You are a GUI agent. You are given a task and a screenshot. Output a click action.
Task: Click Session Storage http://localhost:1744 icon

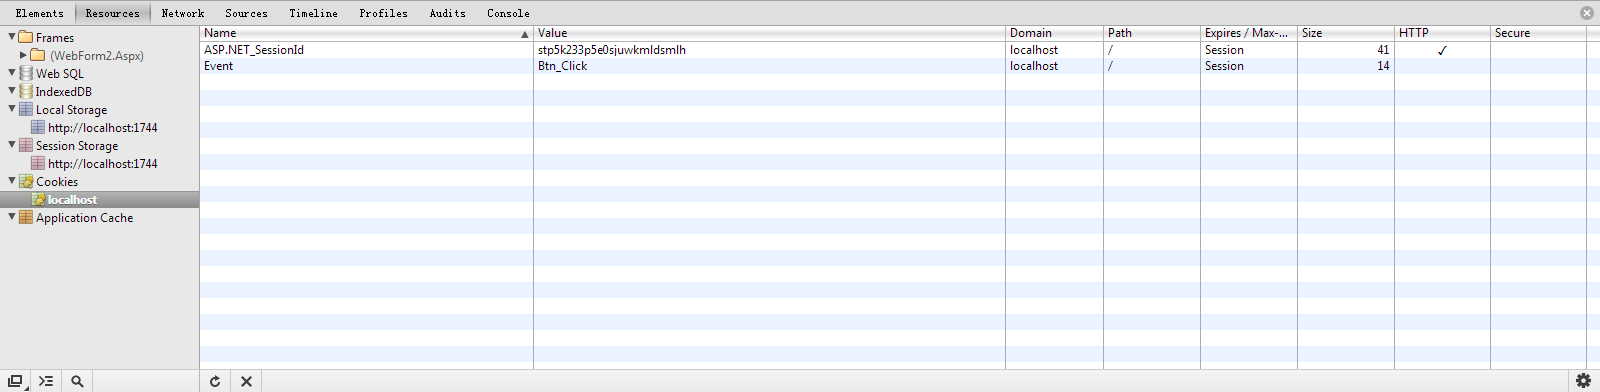coord(38,163)
